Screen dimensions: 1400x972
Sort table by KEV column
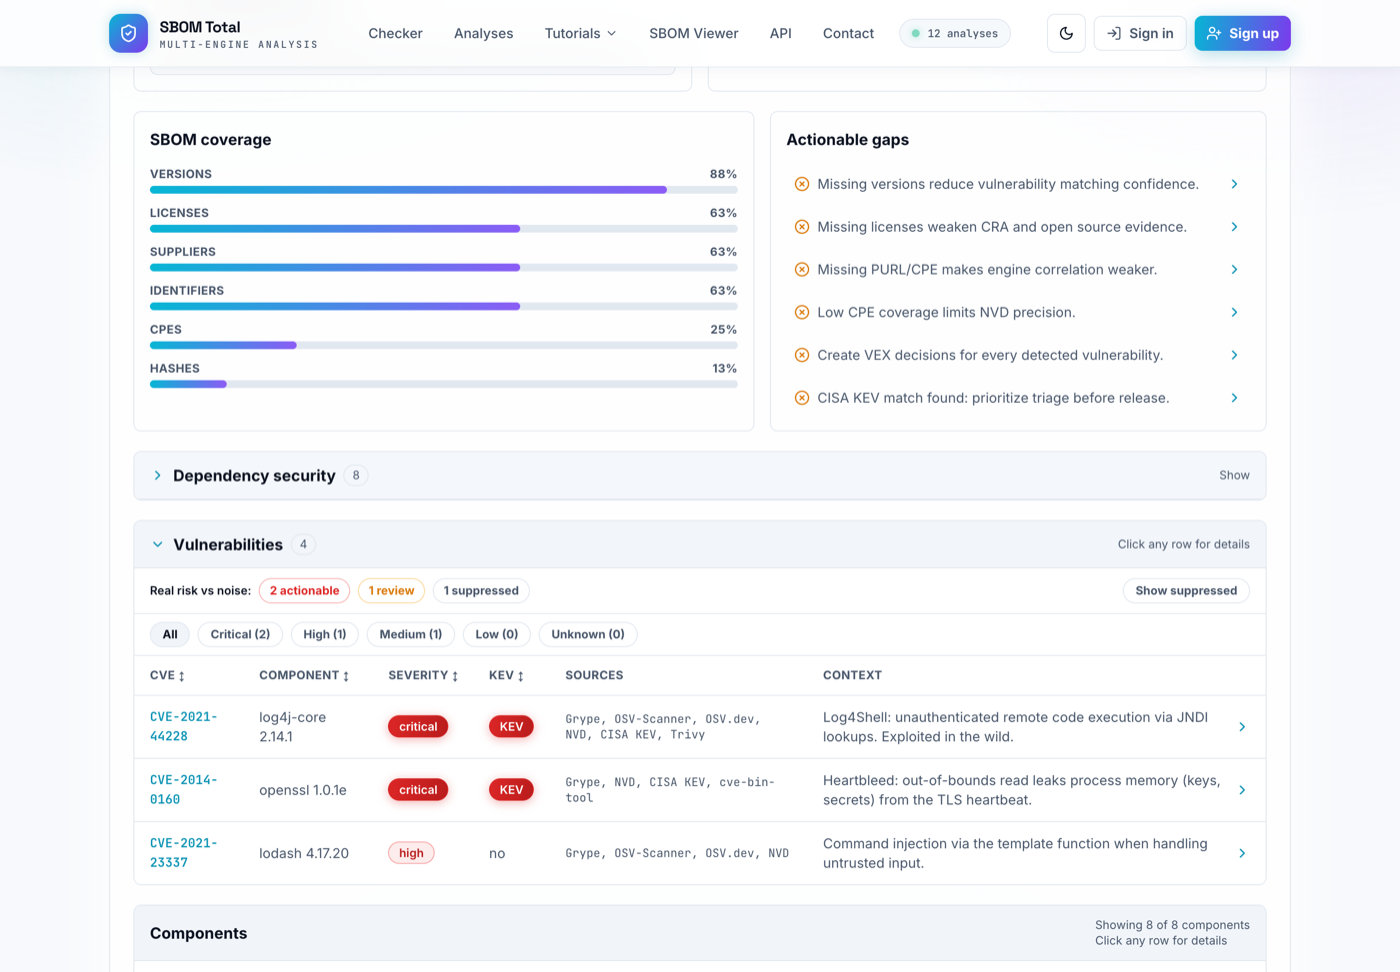pyautogui.click(x=506, y=675)
